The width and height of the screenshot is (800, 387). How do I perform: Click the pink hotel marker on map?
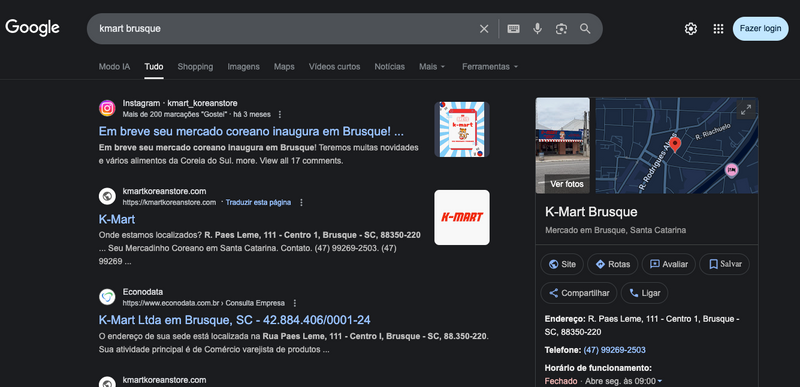[x=731, y=171]
